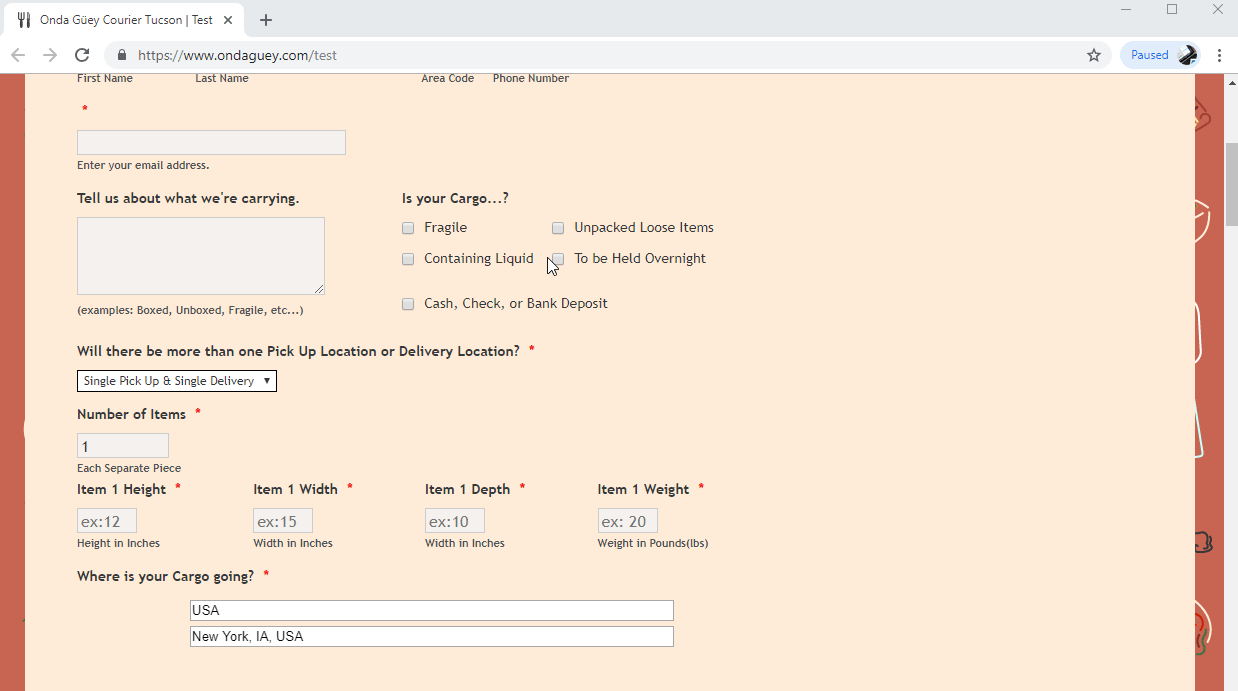Click the page vertical scrollbar thumb
Screen dimensions: 1238x691
[1231, 185]
